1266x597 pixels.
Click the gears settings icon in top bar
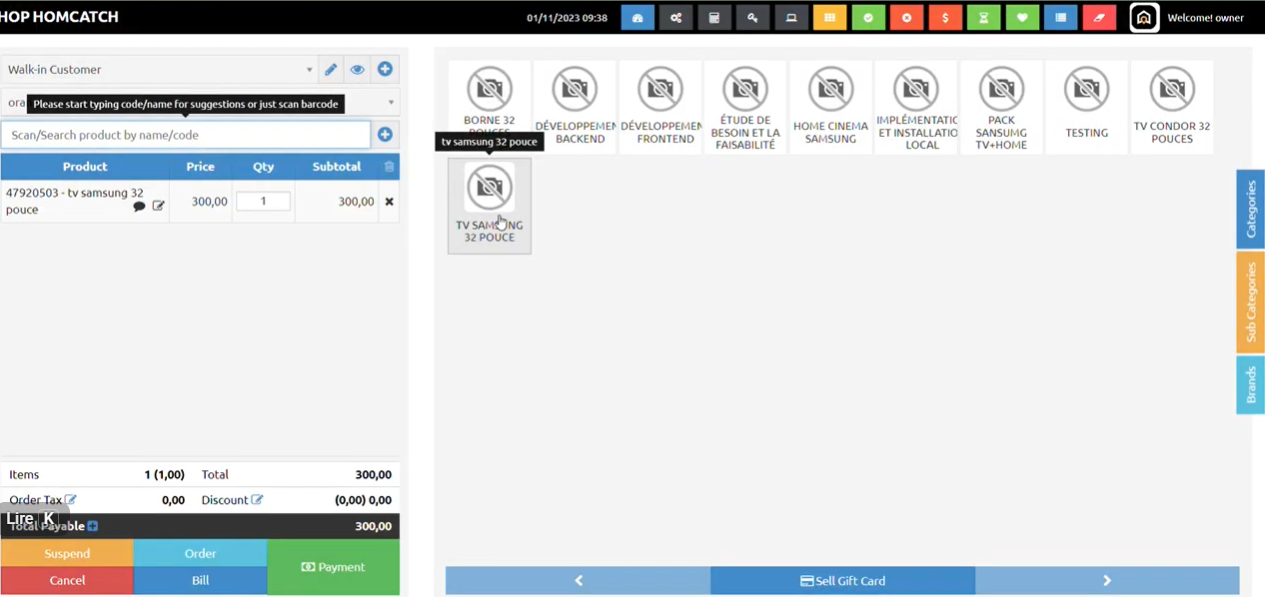click(676, 18)
